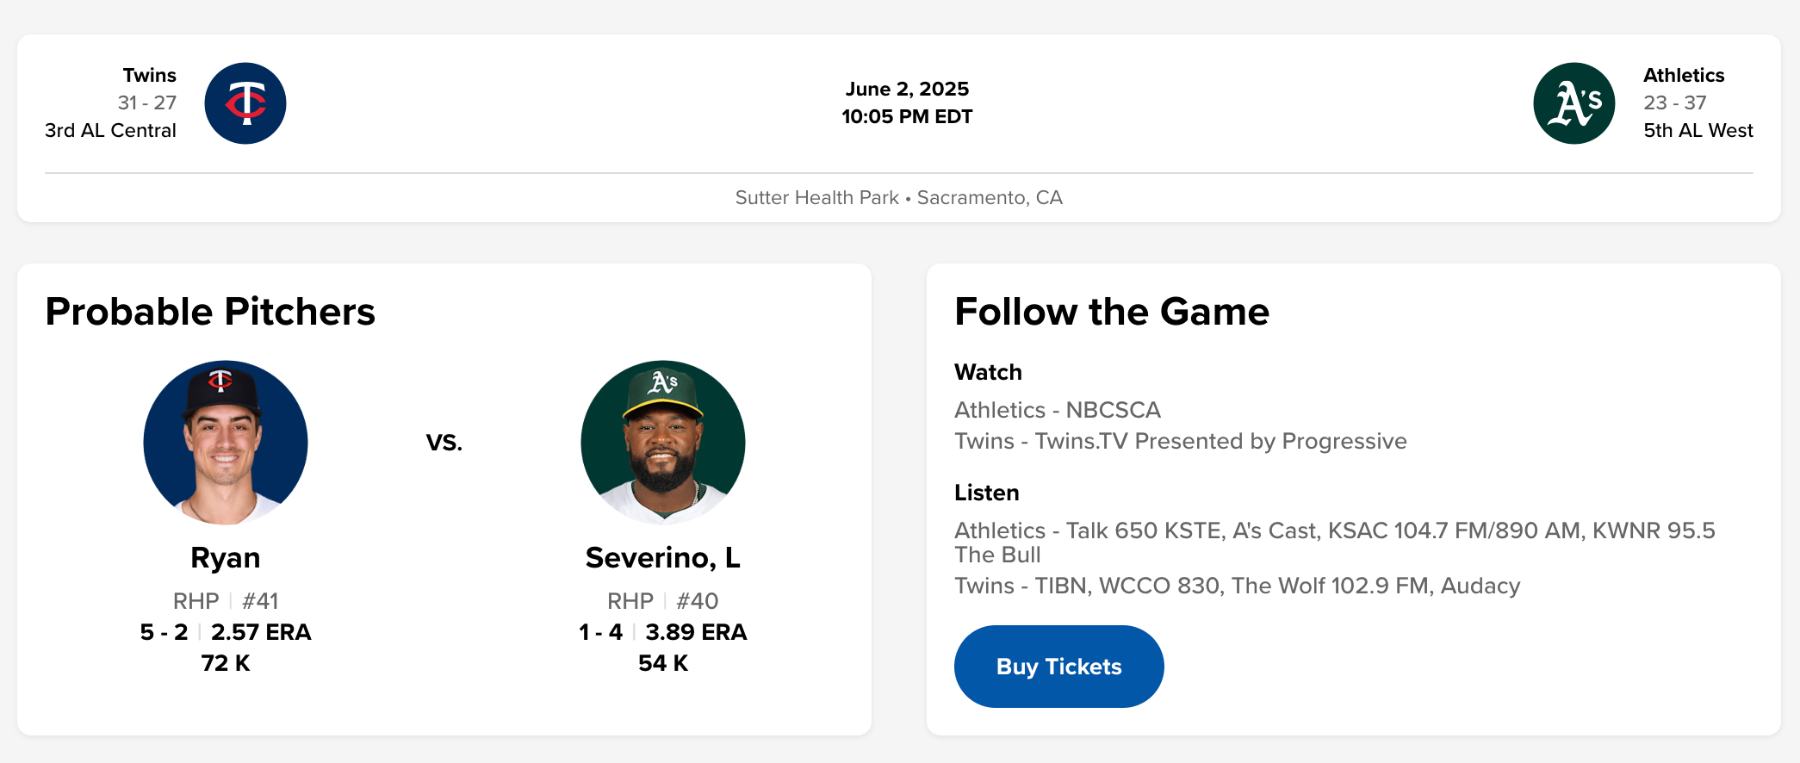Click the Probable Pitchers heading
This screenshot has width=1800, height=763.
(210, 312)
